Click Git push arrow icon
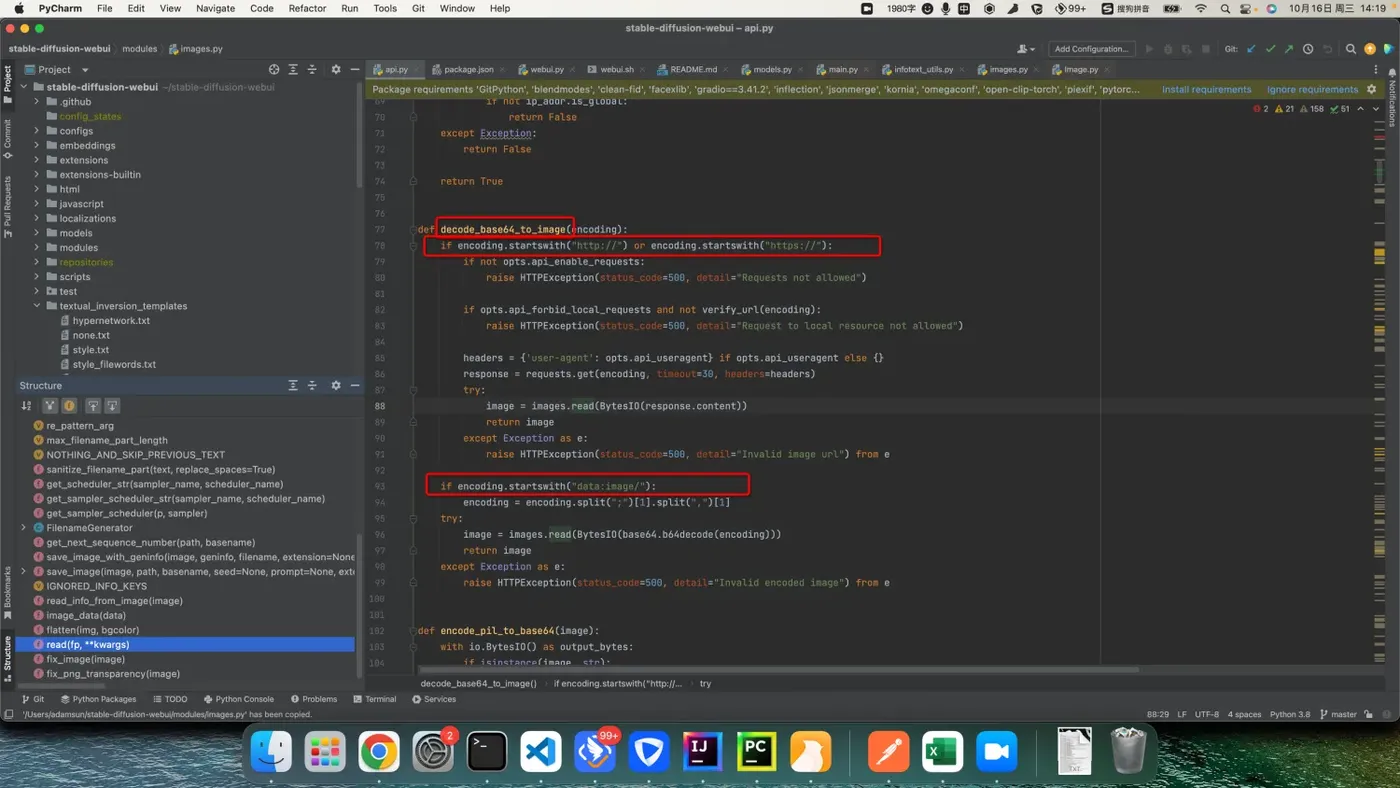This screenshot has height=788, width=1400. pos(1289,48)
